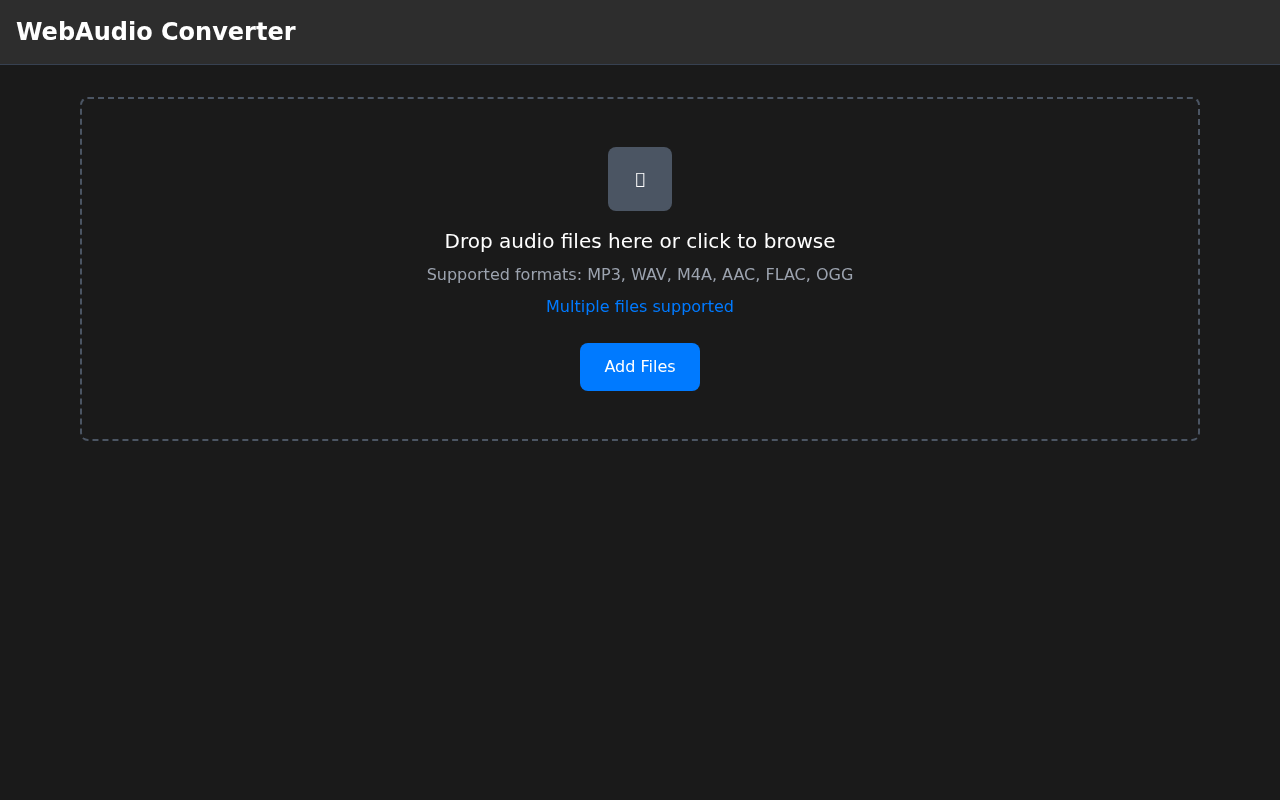
Task: Click the WebAudio Converter title
Action: pos(156,31)
